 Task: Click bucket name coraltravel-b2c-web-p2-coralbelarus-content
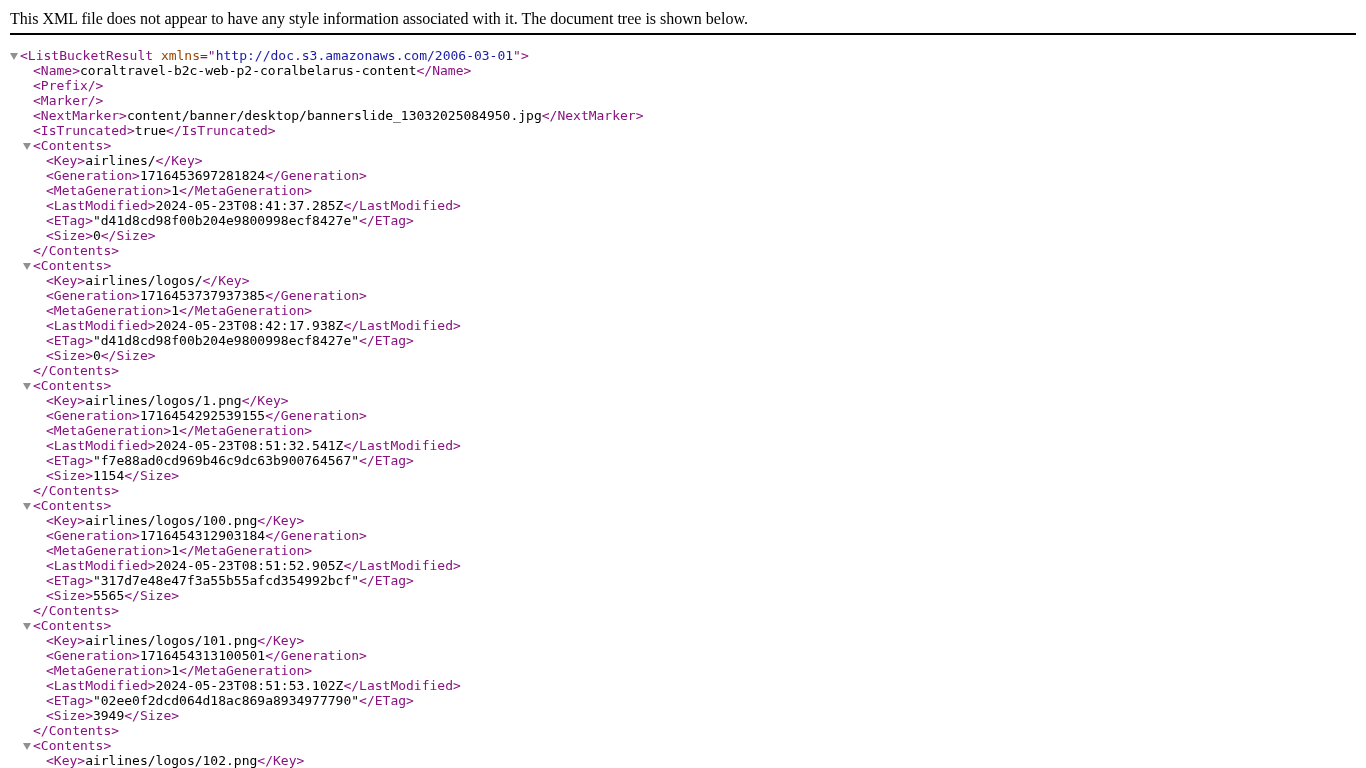(x=248, y=71)
